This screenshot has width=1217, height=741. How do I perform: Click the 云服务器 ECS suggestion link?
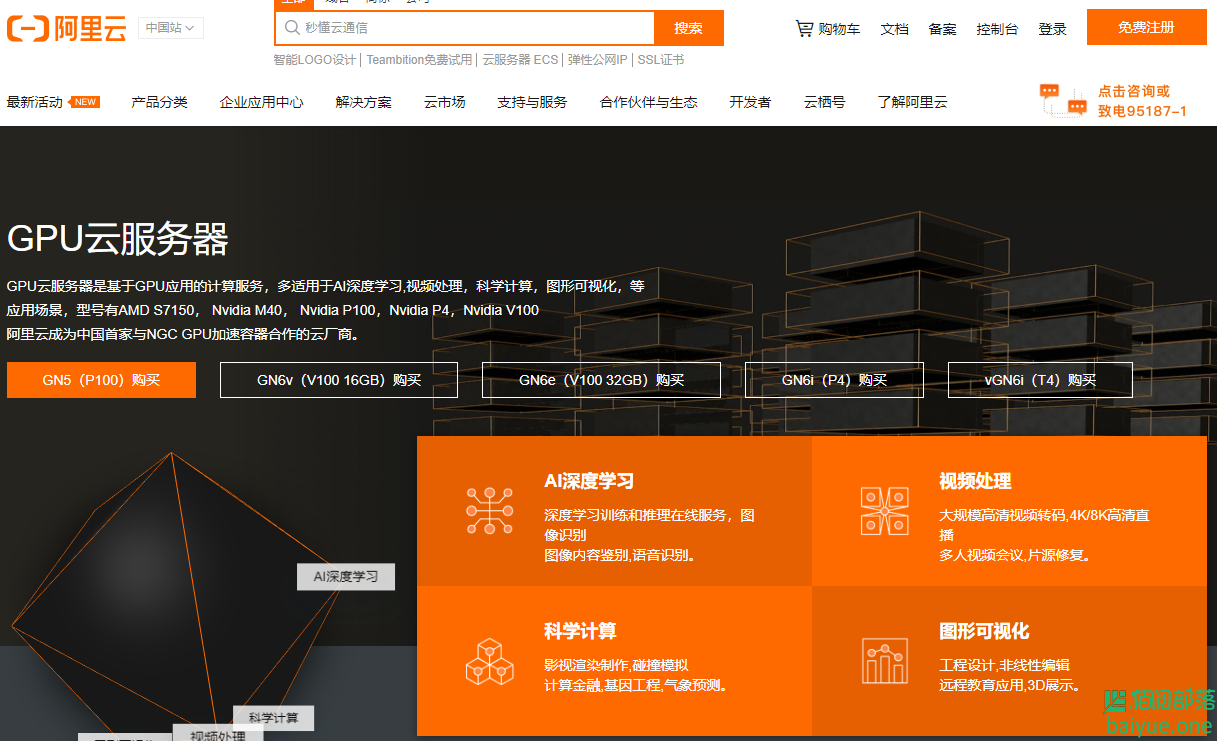point(520,60)
